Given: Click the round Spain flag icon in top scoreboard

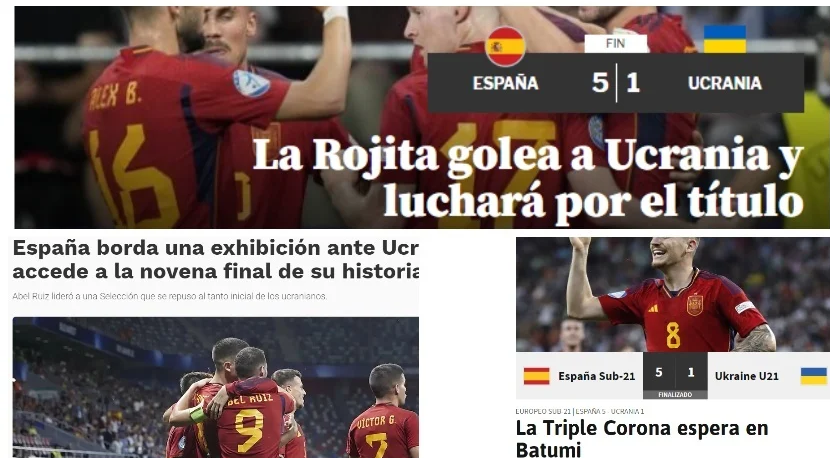Looking at the screenshot, I should tap(506, 47).
